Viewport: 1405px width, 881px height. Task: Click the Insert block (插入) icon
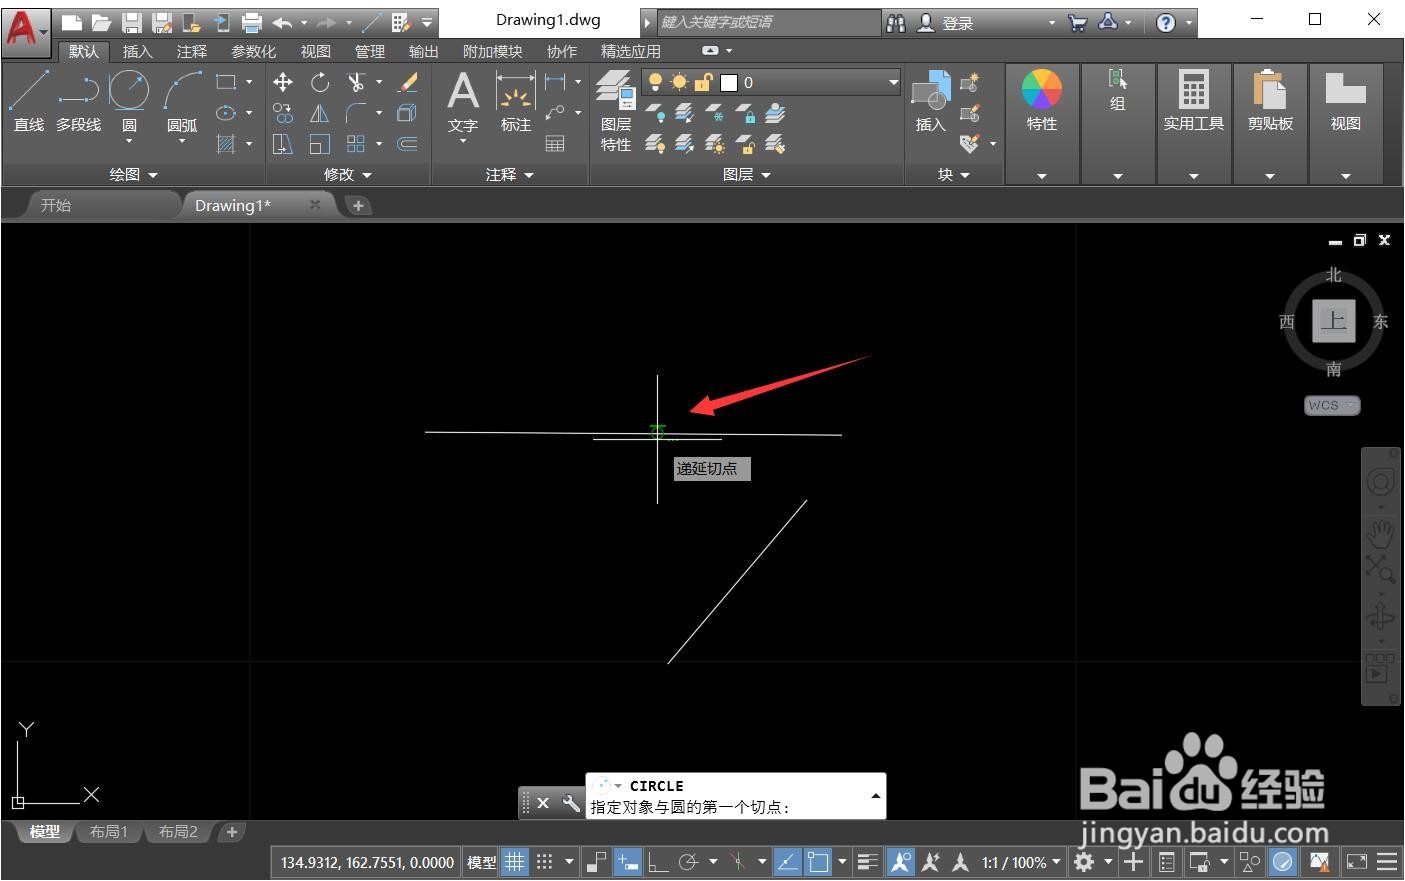click(931, 100)
